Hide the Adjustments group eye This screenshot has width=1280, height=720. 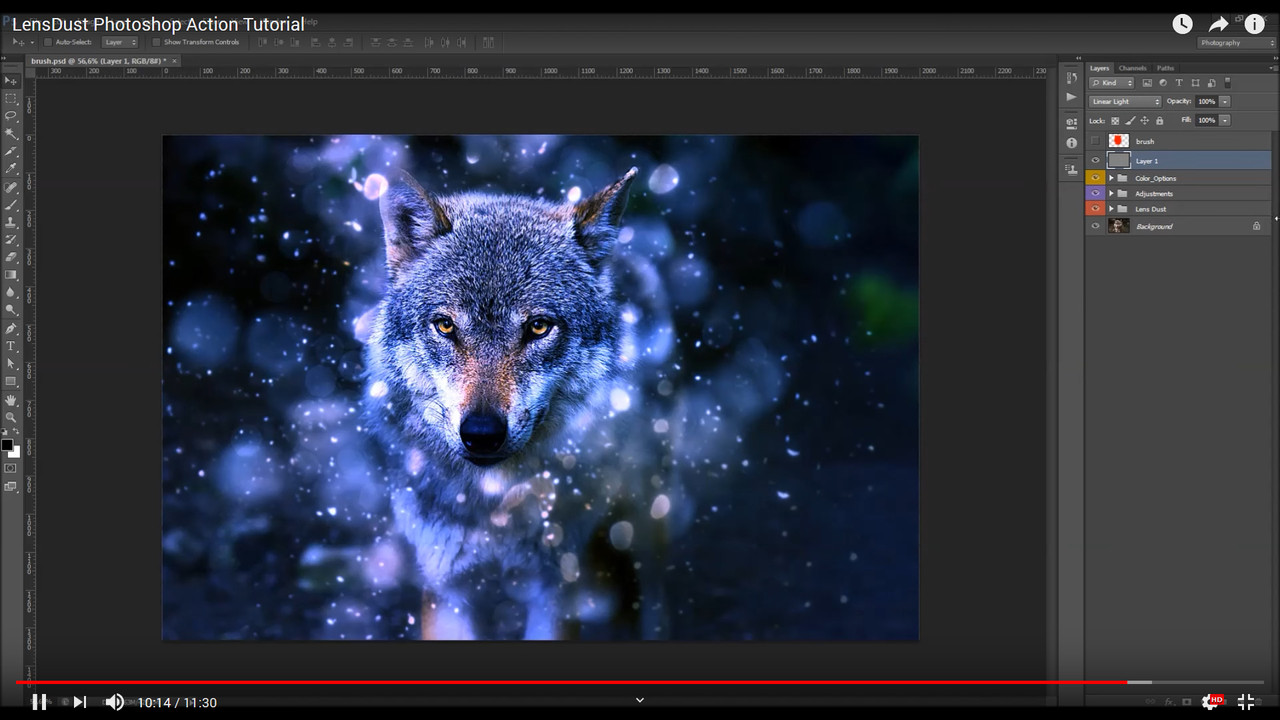point(1095,193)
